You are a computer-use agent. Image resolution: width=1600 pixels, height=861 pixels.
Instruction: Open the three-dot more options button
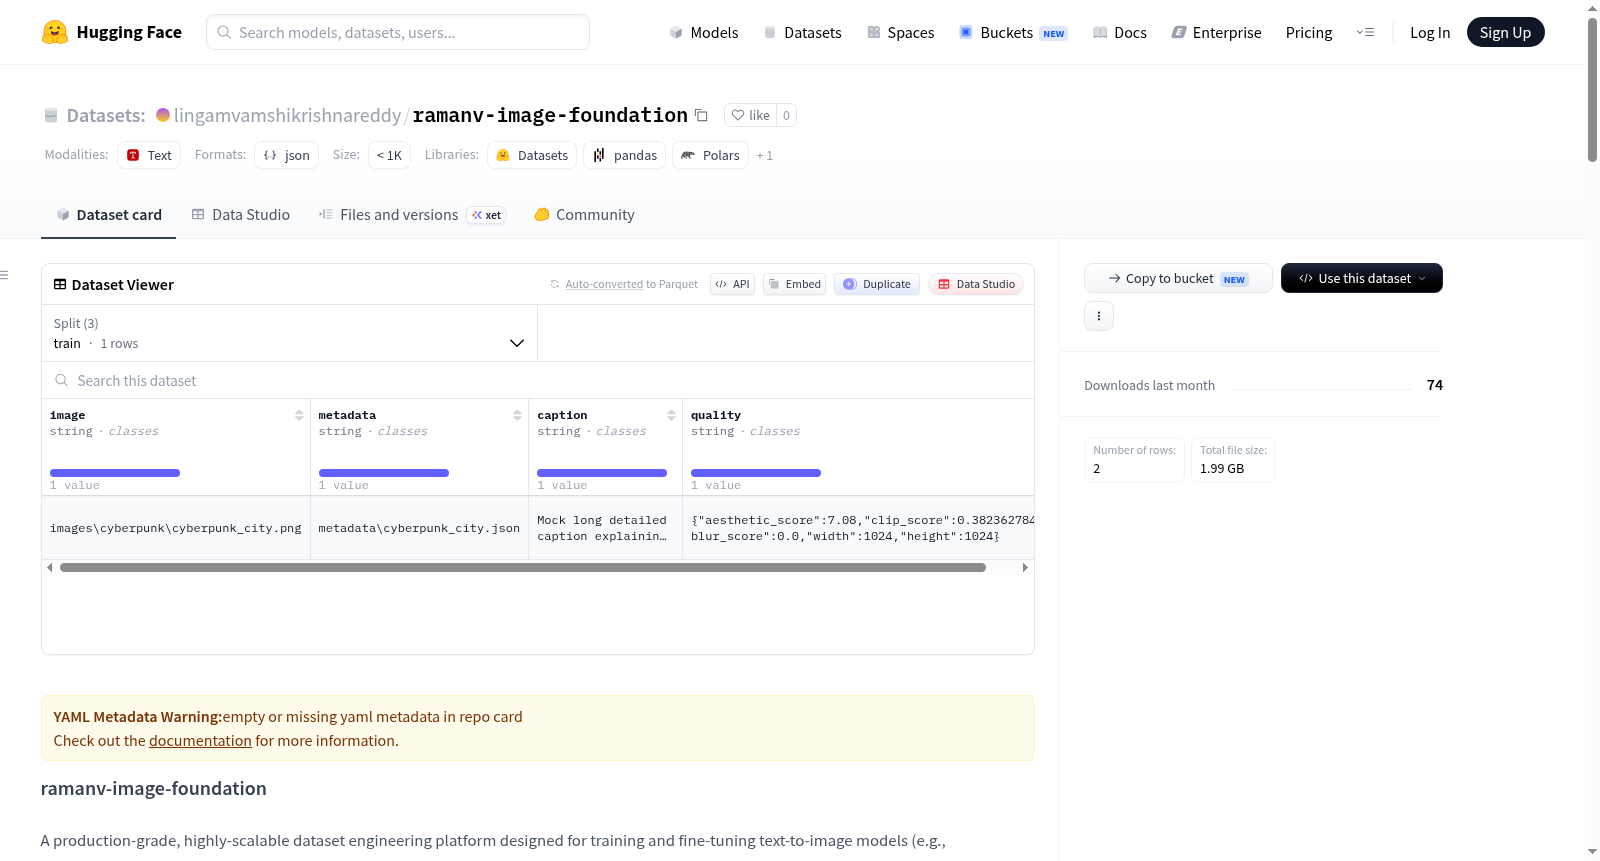pyautogui.click(x=1099, y=316)
